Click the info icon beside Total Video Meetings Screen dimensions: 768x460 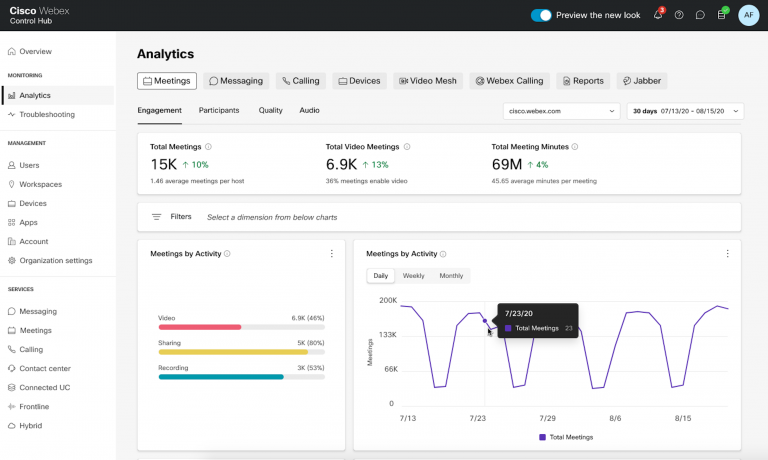407,146
